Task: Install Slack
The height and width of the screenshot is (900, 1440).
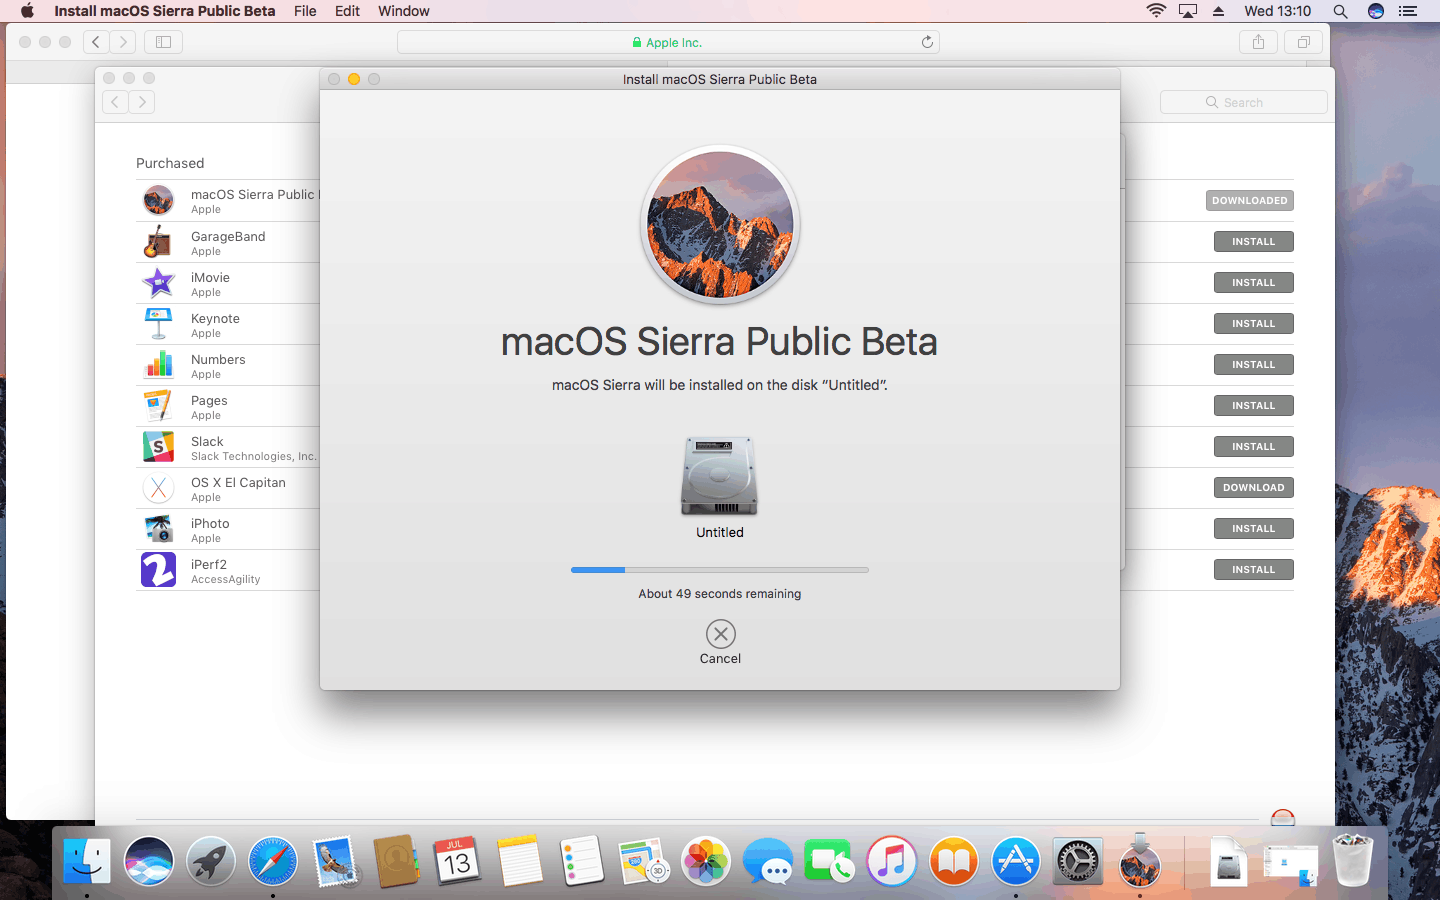Action: 1254,447
